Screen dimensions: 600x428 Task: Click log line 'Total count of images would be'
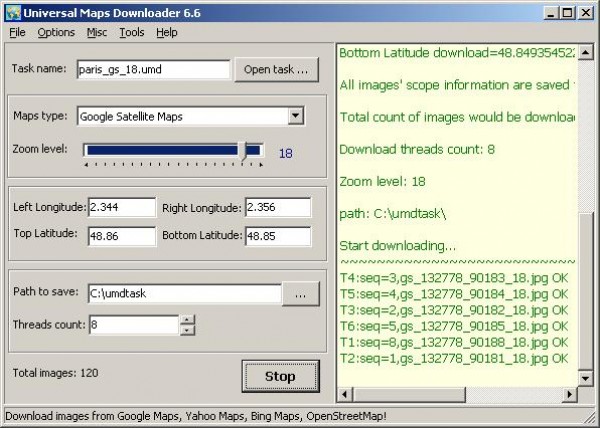457,117
